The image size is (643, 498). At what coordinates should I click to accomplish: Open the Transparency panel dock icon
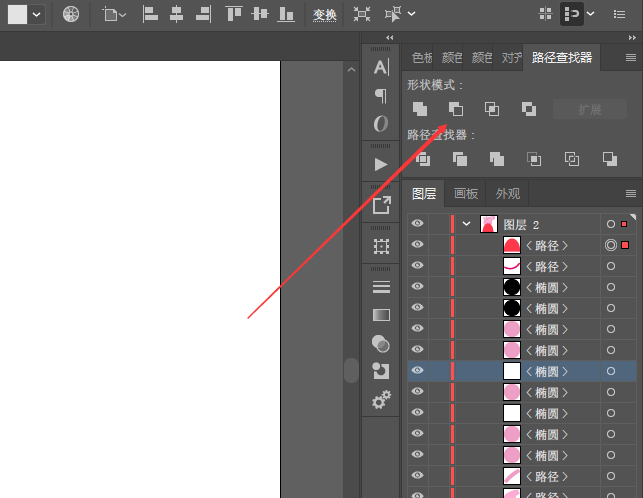pyautogui.click(x=381, y=344)
